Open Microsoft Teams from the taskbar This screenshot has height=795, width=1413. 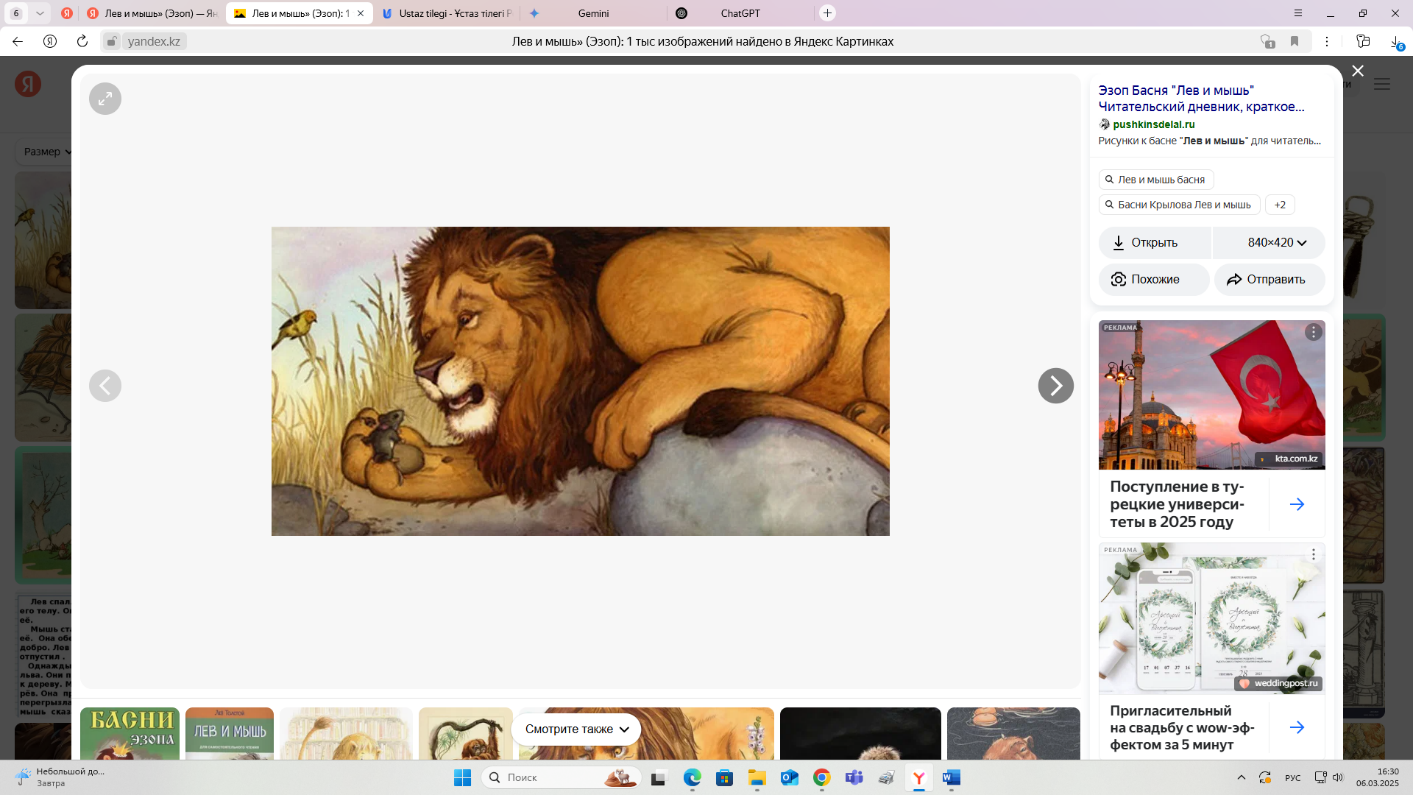854,777
